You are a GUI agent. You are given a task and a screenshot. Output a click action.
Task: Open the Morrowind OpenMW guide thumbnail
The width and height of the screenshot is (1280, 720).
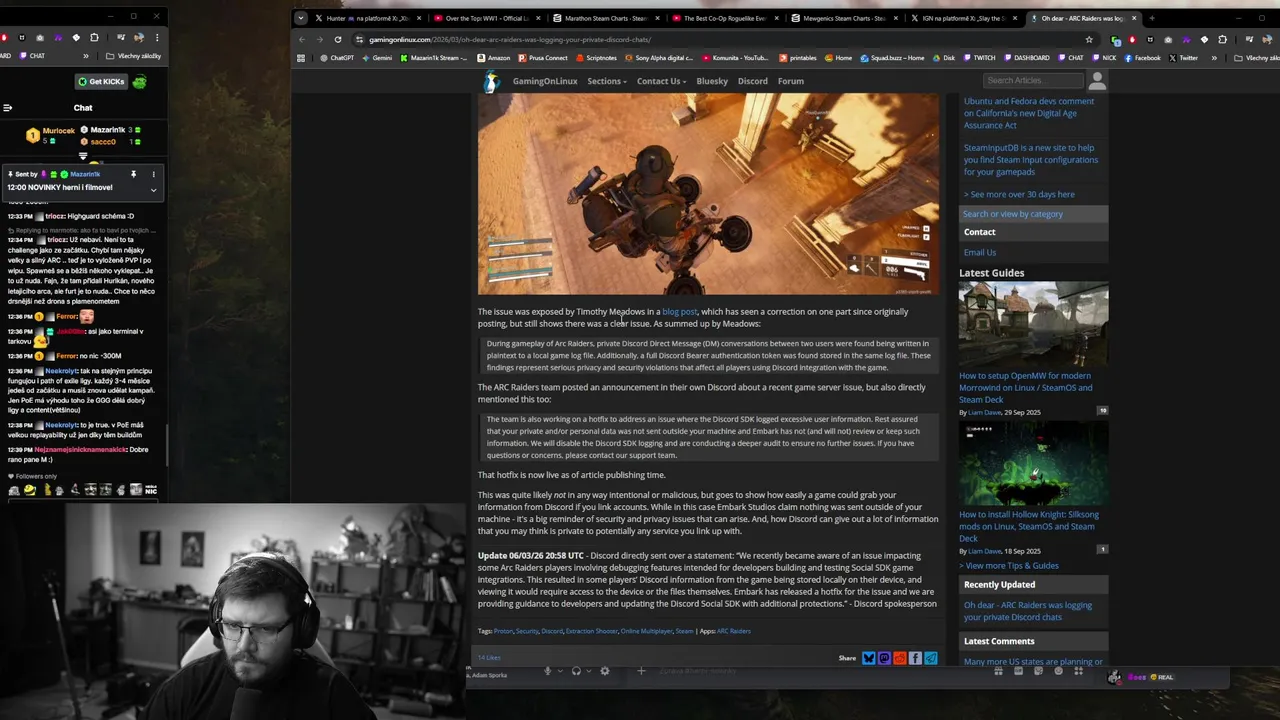coord(1033,325)
